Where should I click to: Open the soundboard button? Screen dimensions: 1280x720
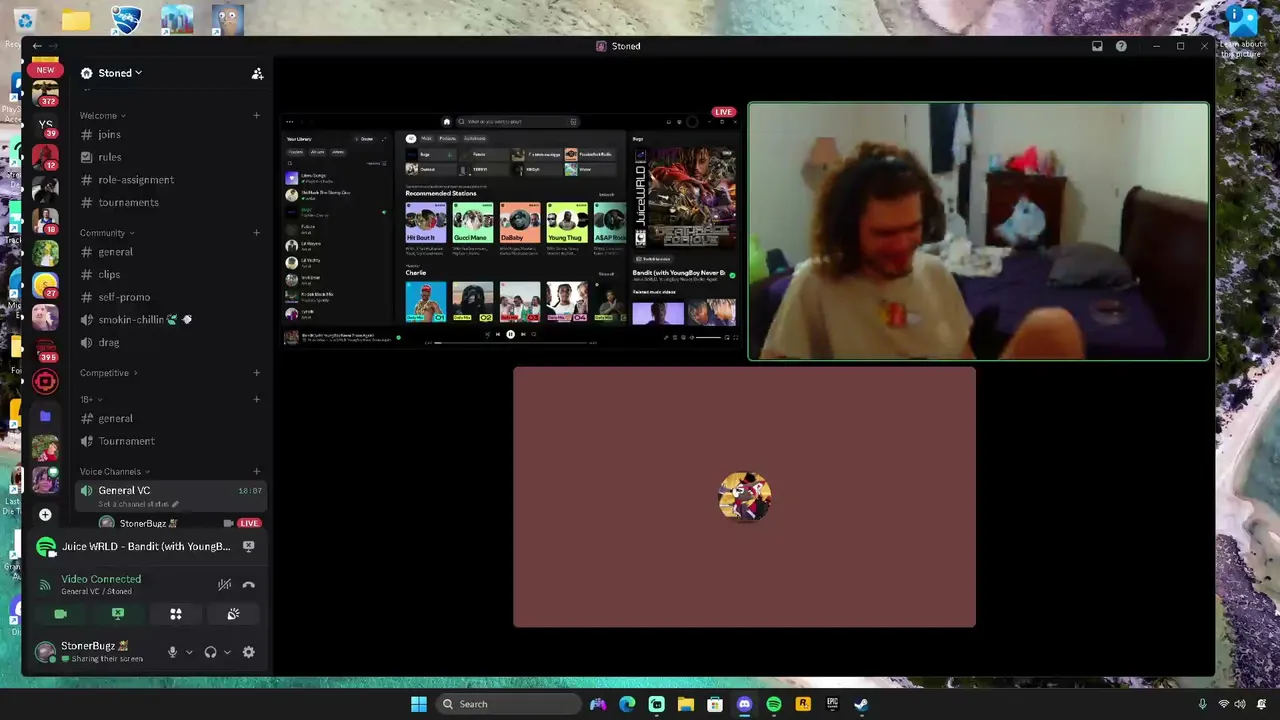[233, 614]
